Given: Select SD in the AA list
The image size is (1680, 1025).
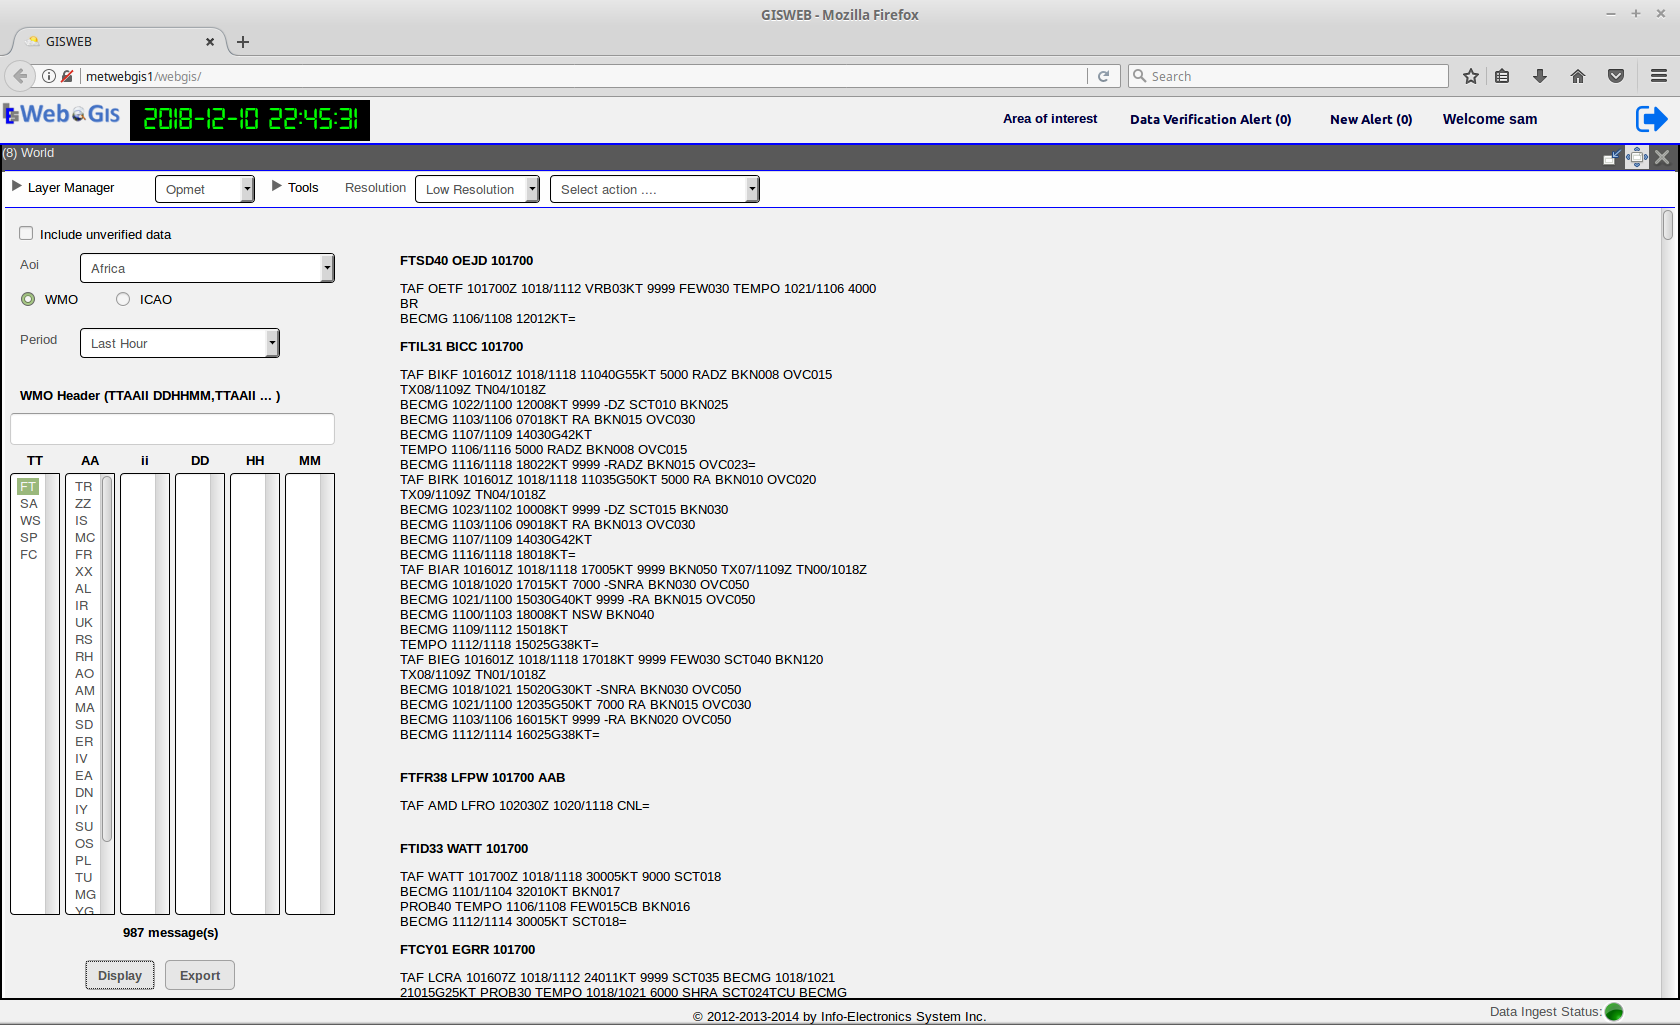Looking at the screenshot, I should tap(84, 724).
